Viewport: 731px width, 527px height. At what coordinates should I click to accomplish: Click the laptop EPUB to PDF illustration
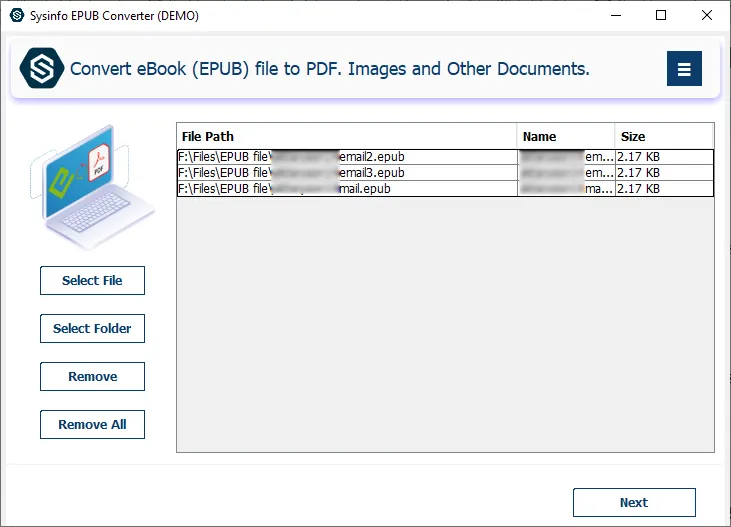click(91, 187)
